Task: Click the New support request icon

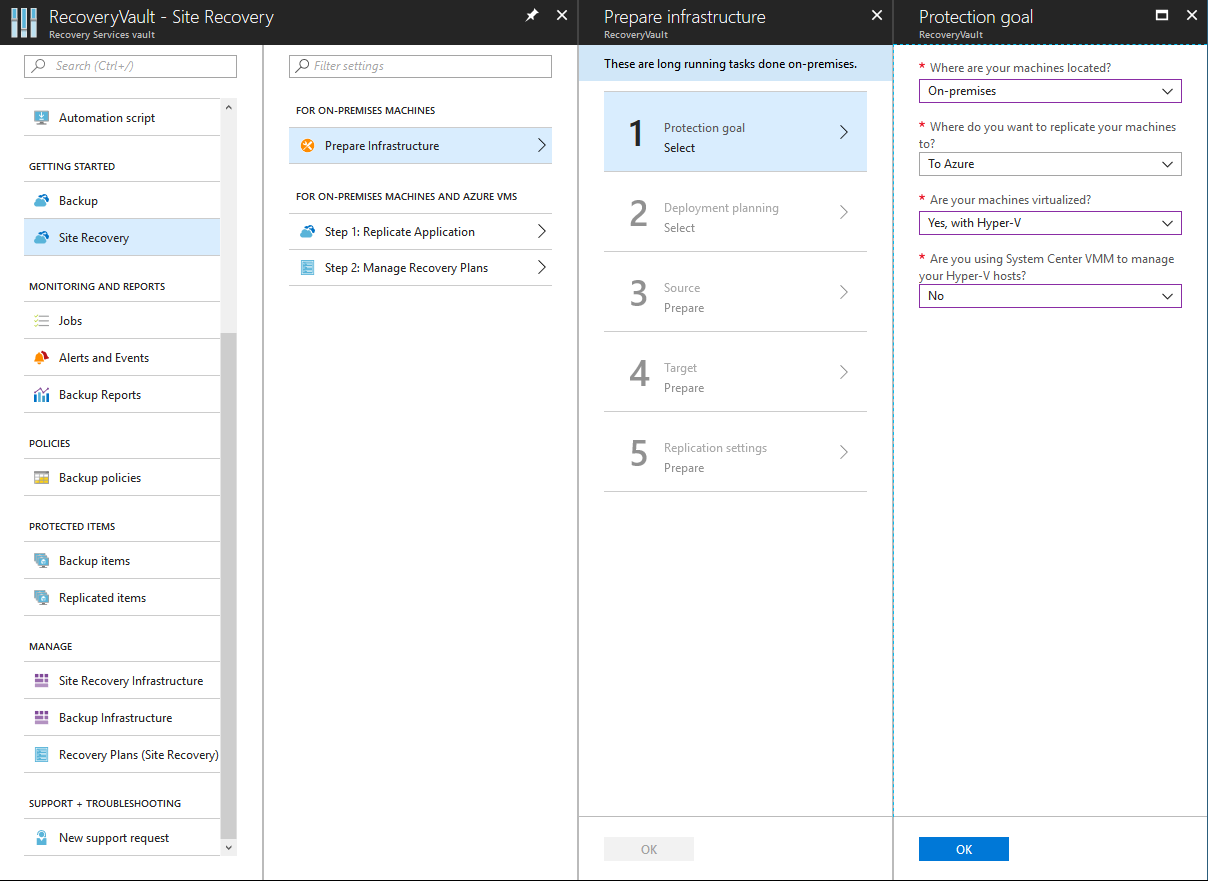Action: pyautogui.click(x=41, y=837)
